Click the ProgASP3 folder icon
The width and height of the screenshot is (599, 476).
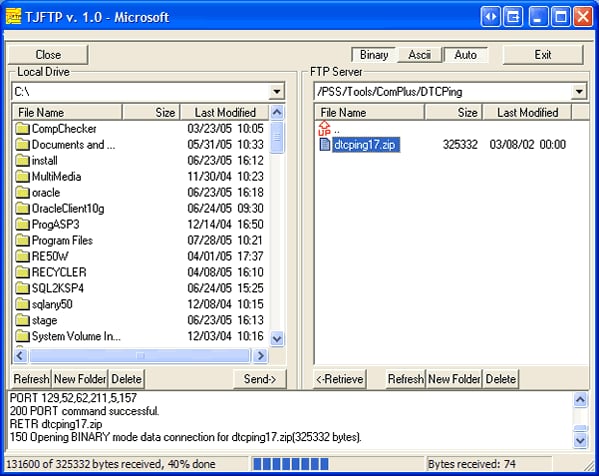[x=22, y=225]
